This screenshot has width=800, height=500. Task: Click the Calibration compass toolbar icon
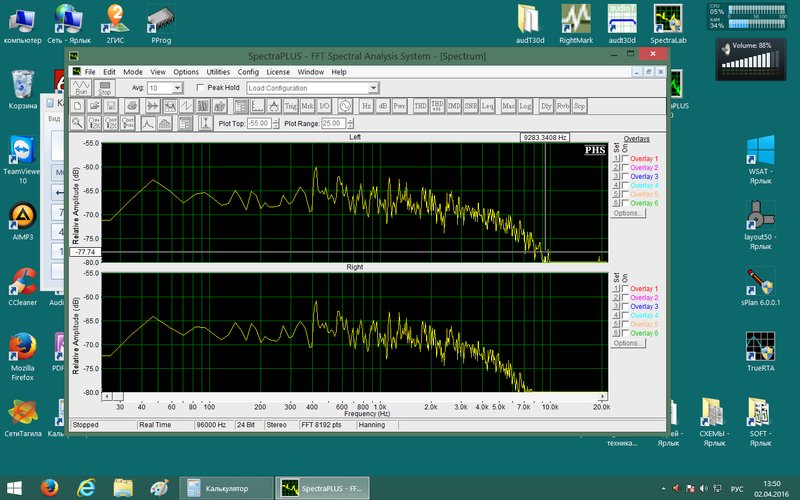click(x=274, y=106)
